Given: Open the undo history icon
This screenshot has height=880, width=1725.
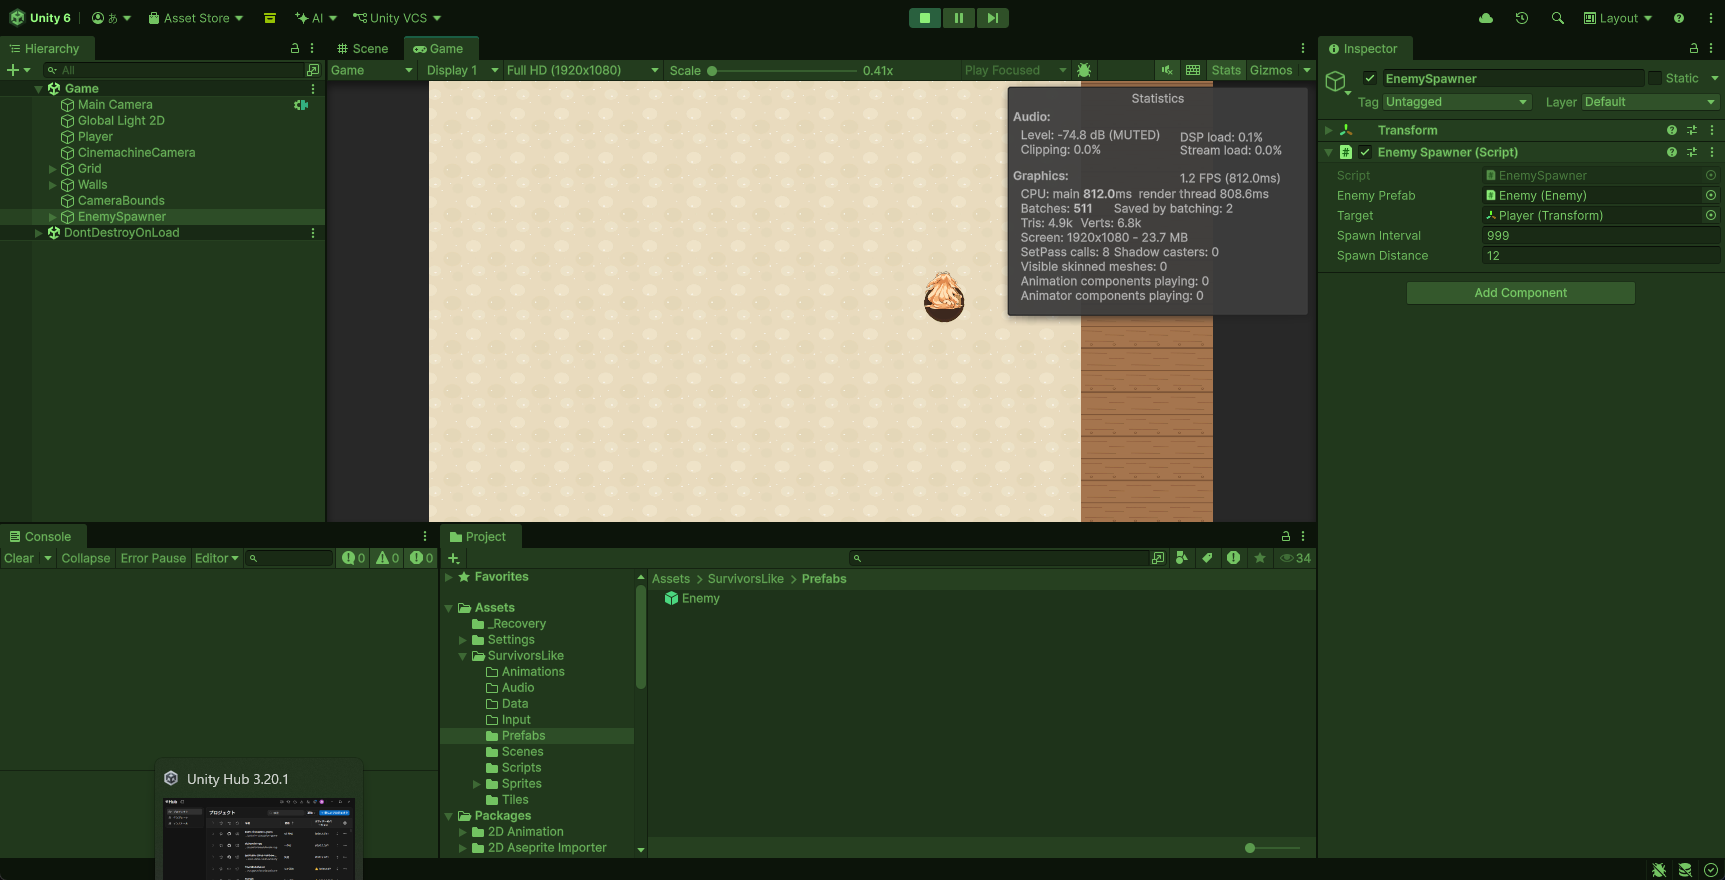Looking at the screenshot, I should 1522,18.
